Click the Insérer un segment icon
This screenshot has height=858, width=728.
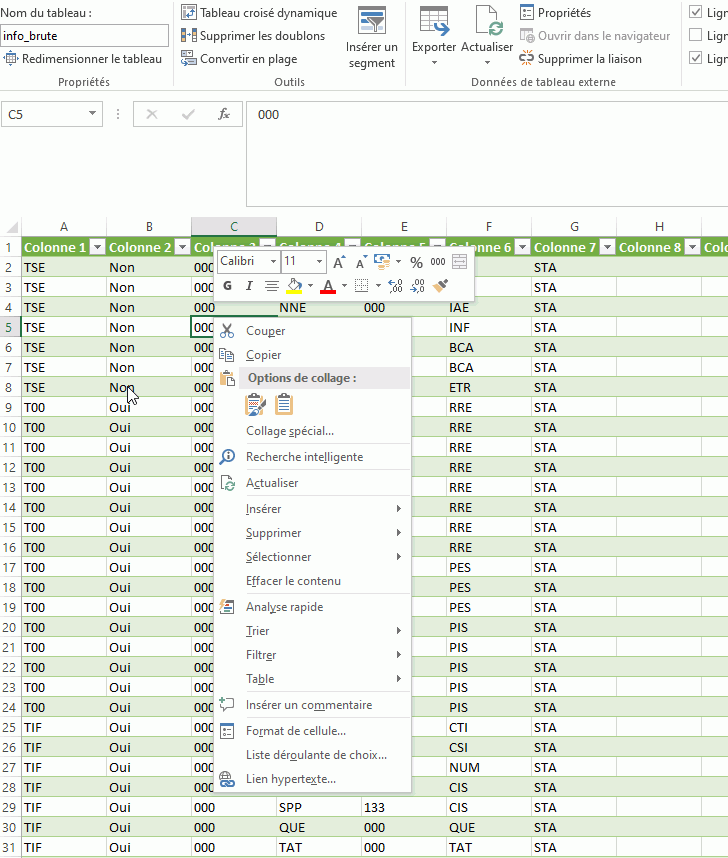372,38
